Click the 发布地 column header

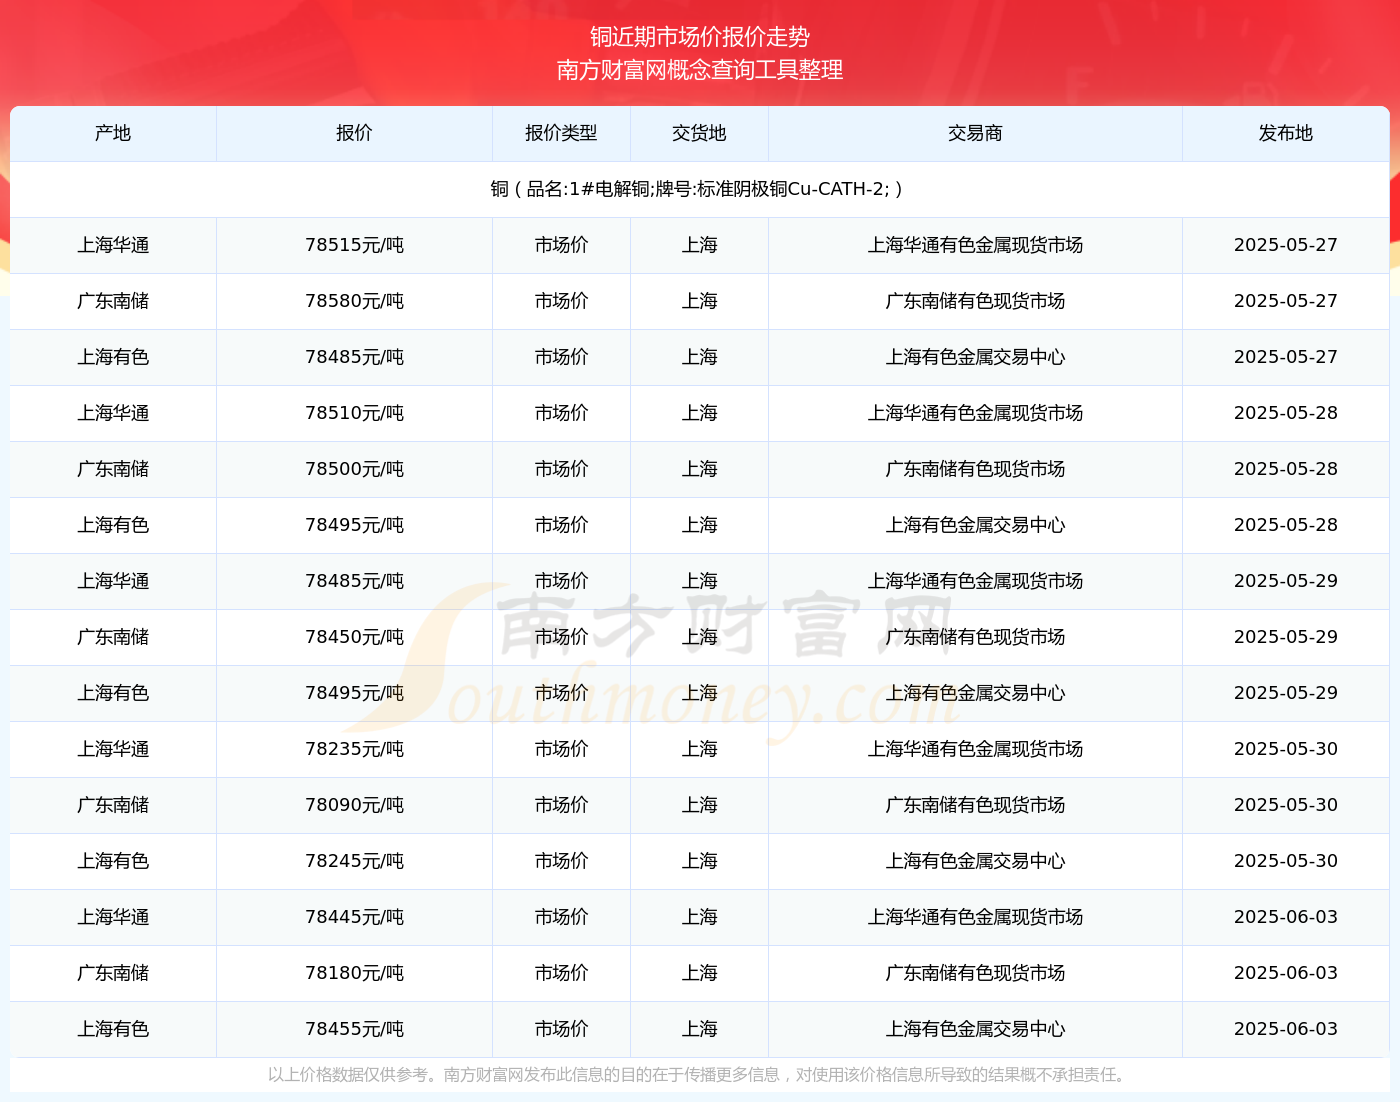1285,133
